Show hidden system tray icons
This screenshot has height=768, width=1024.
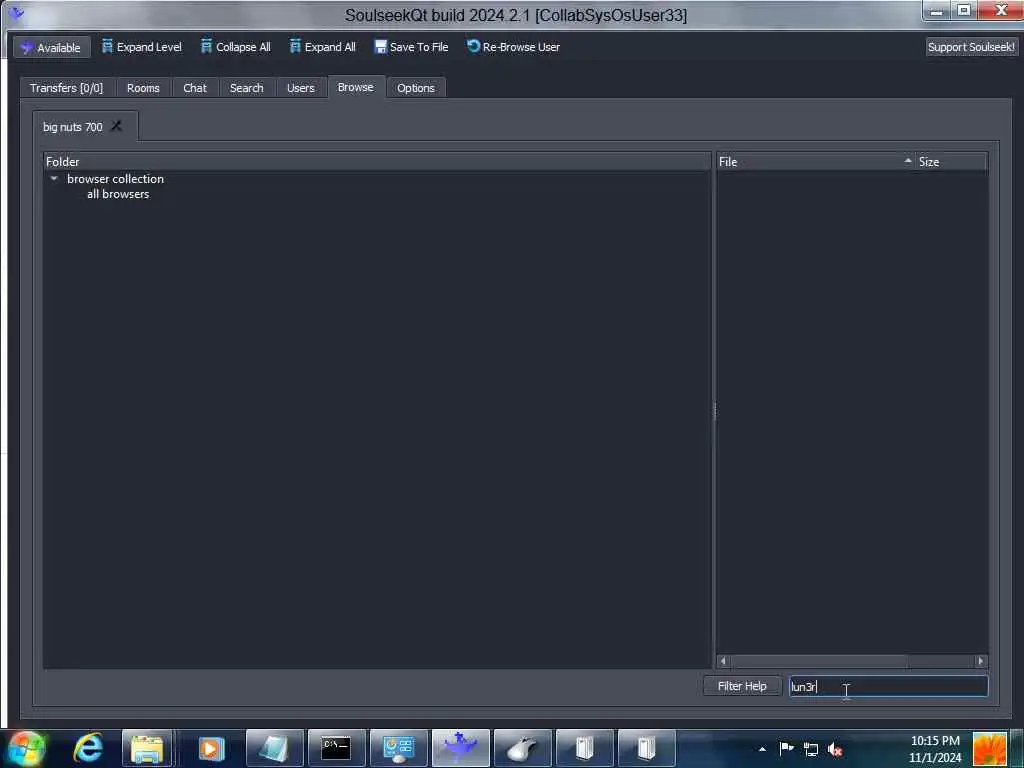pos(762,749)
